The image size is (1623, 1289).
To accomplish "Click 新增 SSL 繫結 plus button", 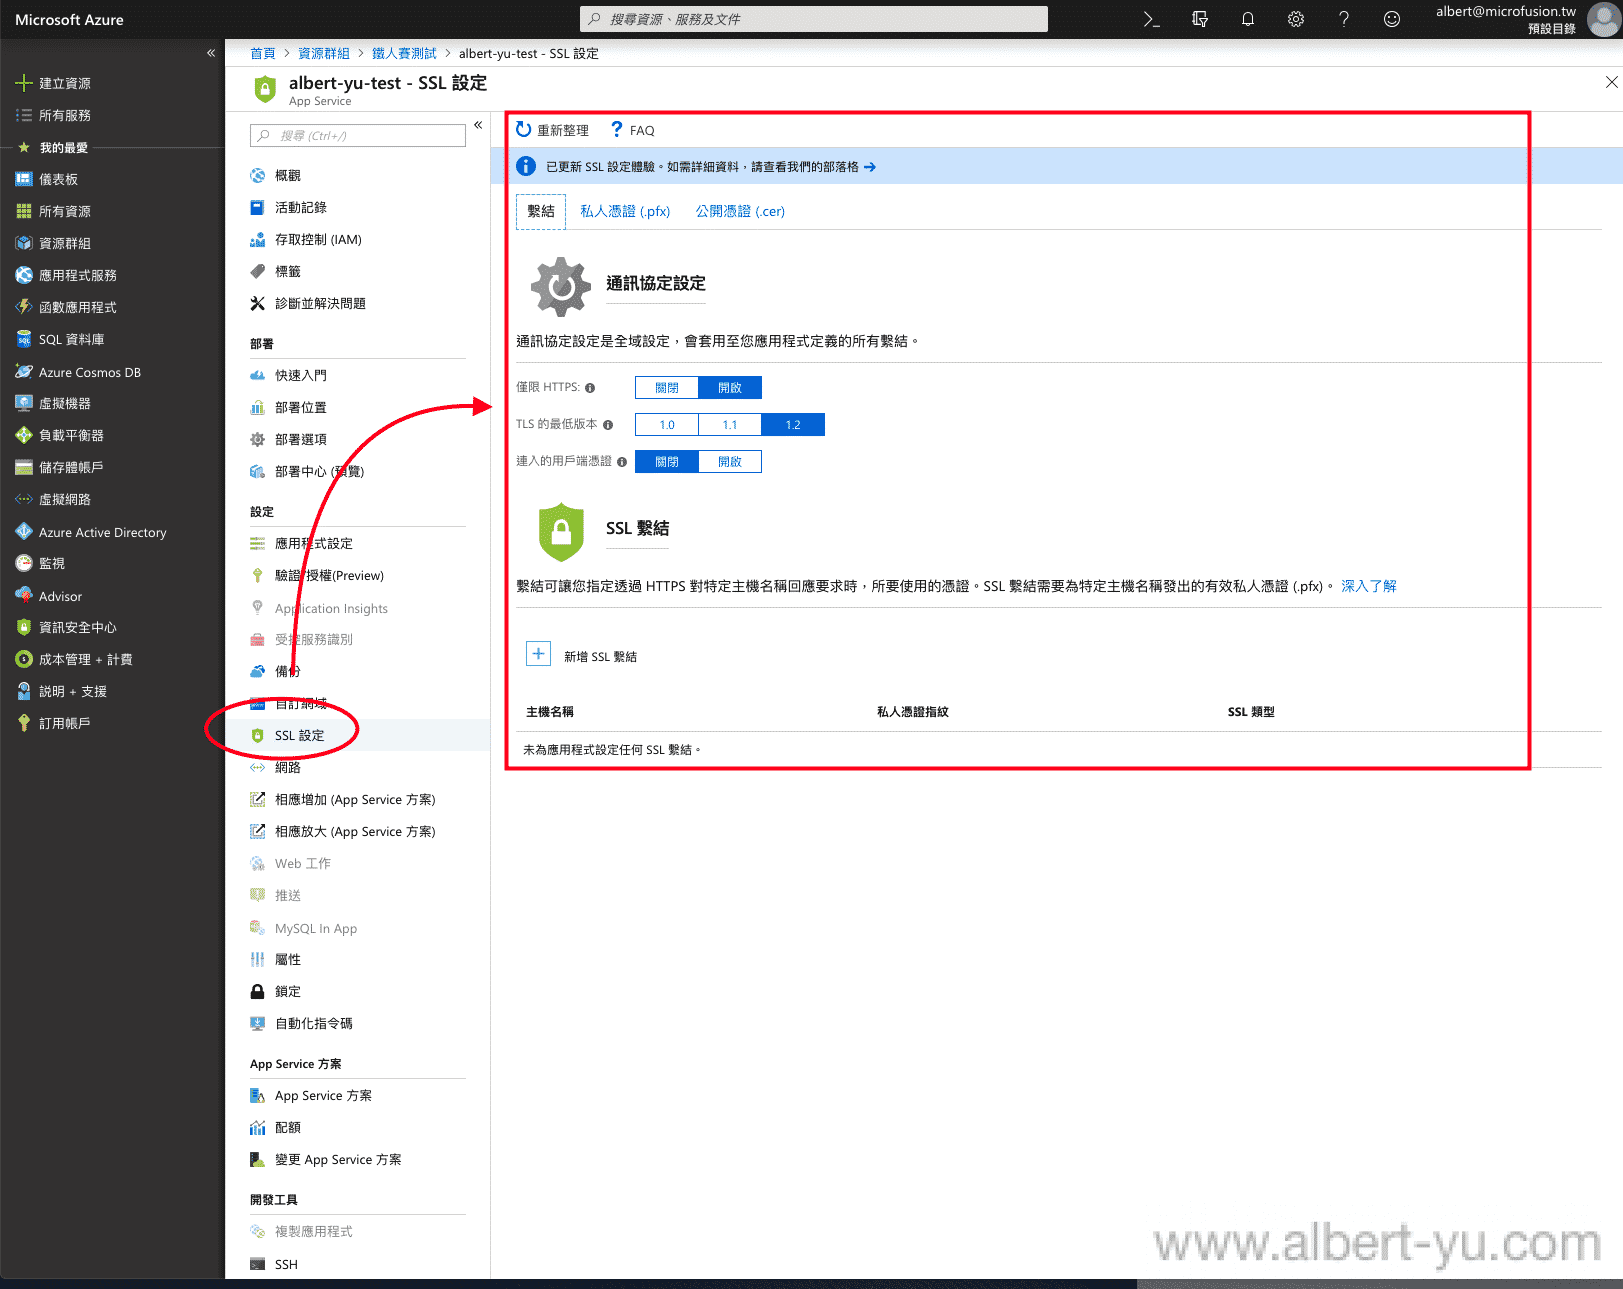I will pos(538,654).
